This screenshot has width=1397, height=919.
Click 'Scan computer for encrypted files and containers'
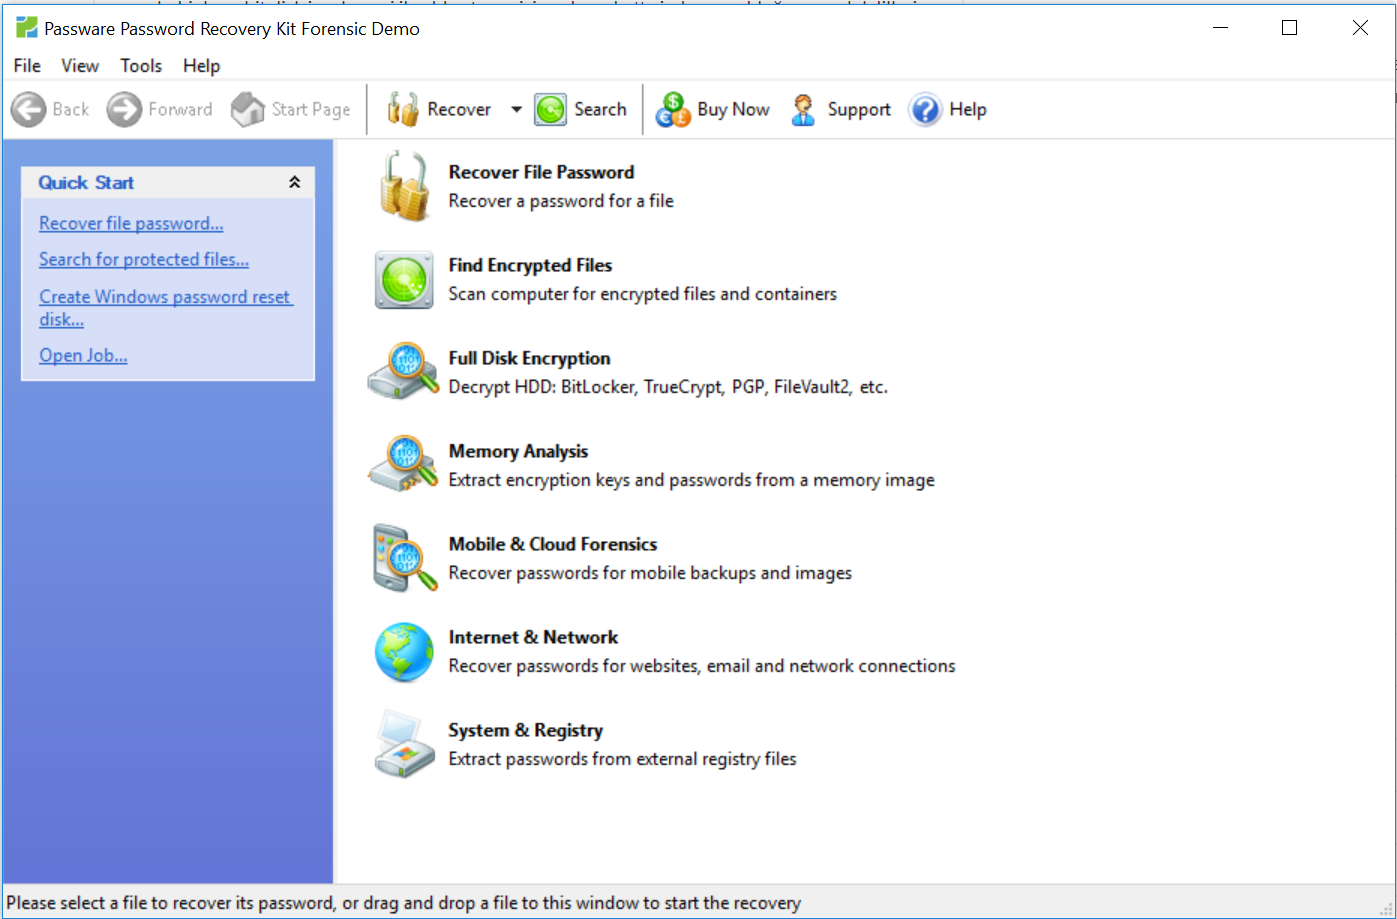[642, 294]
